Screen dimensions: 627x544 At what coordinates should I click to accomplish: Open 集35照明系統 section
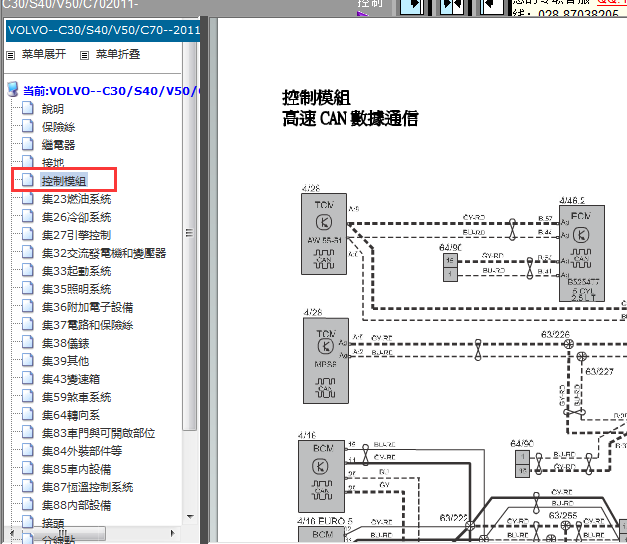click(x=76, y=289)
